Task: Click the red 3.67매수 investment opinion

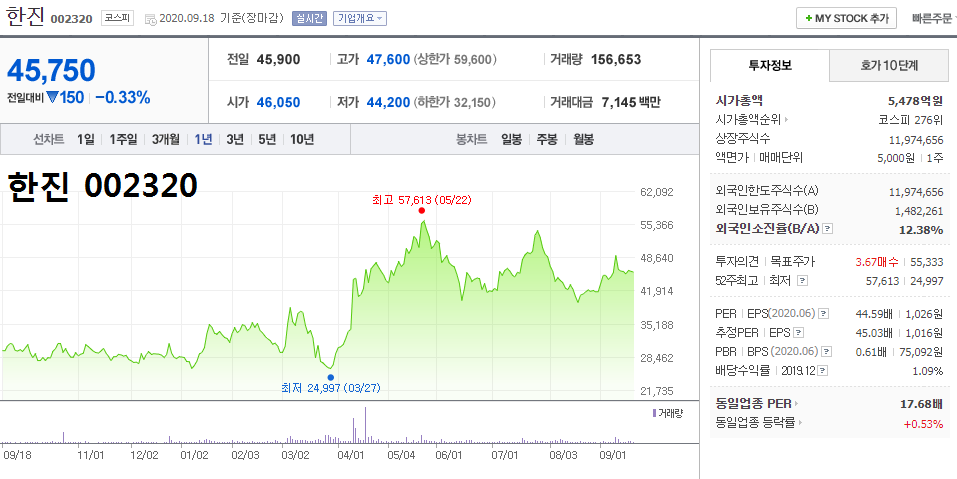Action: 877,262
